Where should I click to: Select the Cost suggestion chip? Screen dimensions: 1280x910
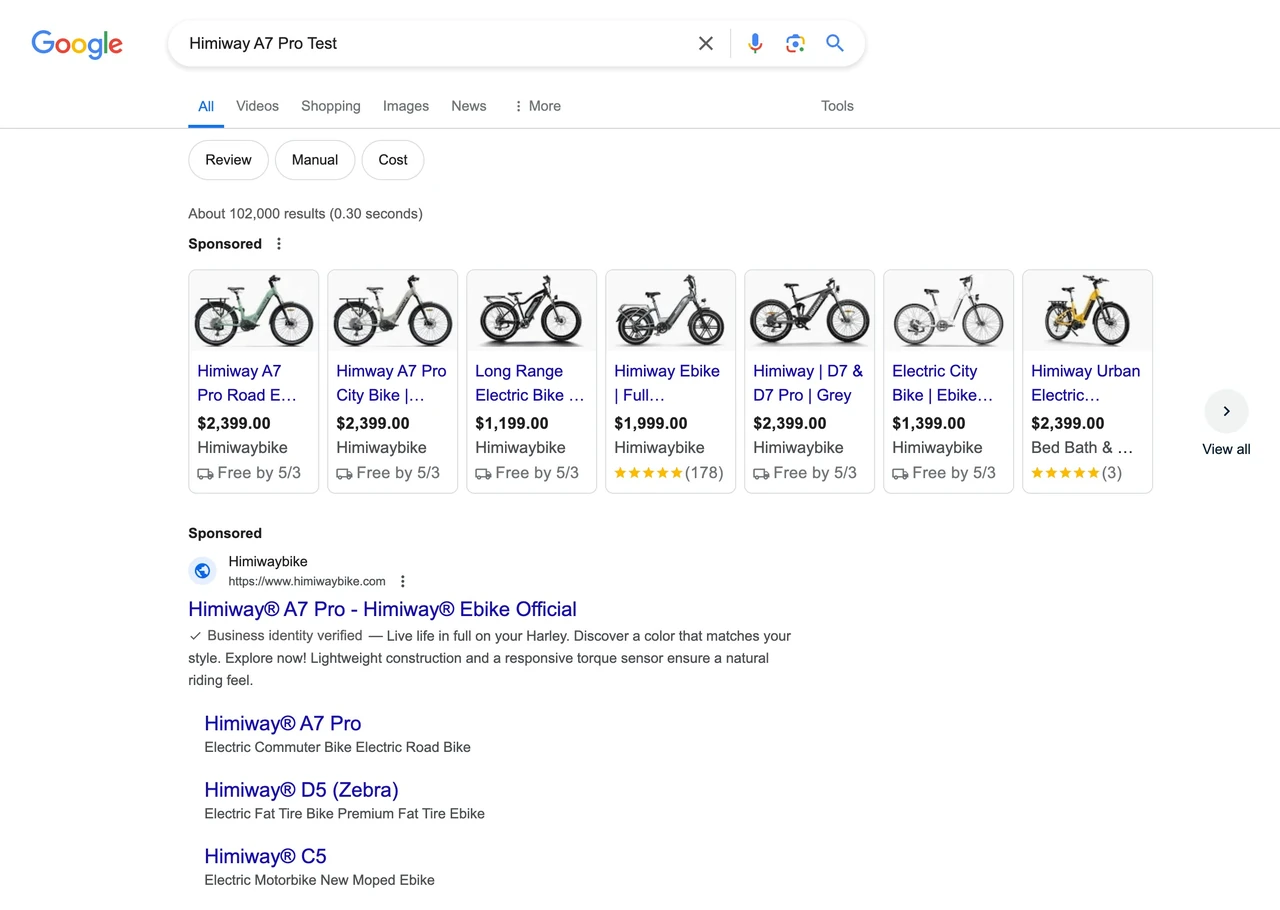(x=393, y=160)
